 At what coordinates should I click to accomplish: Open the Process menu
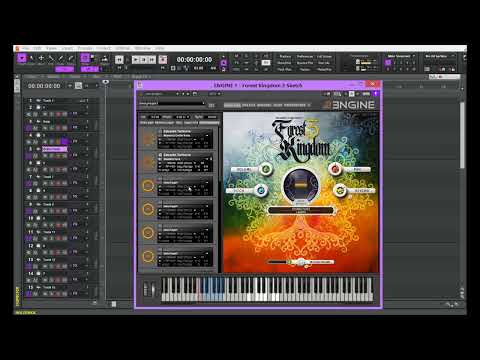point(85,48)
